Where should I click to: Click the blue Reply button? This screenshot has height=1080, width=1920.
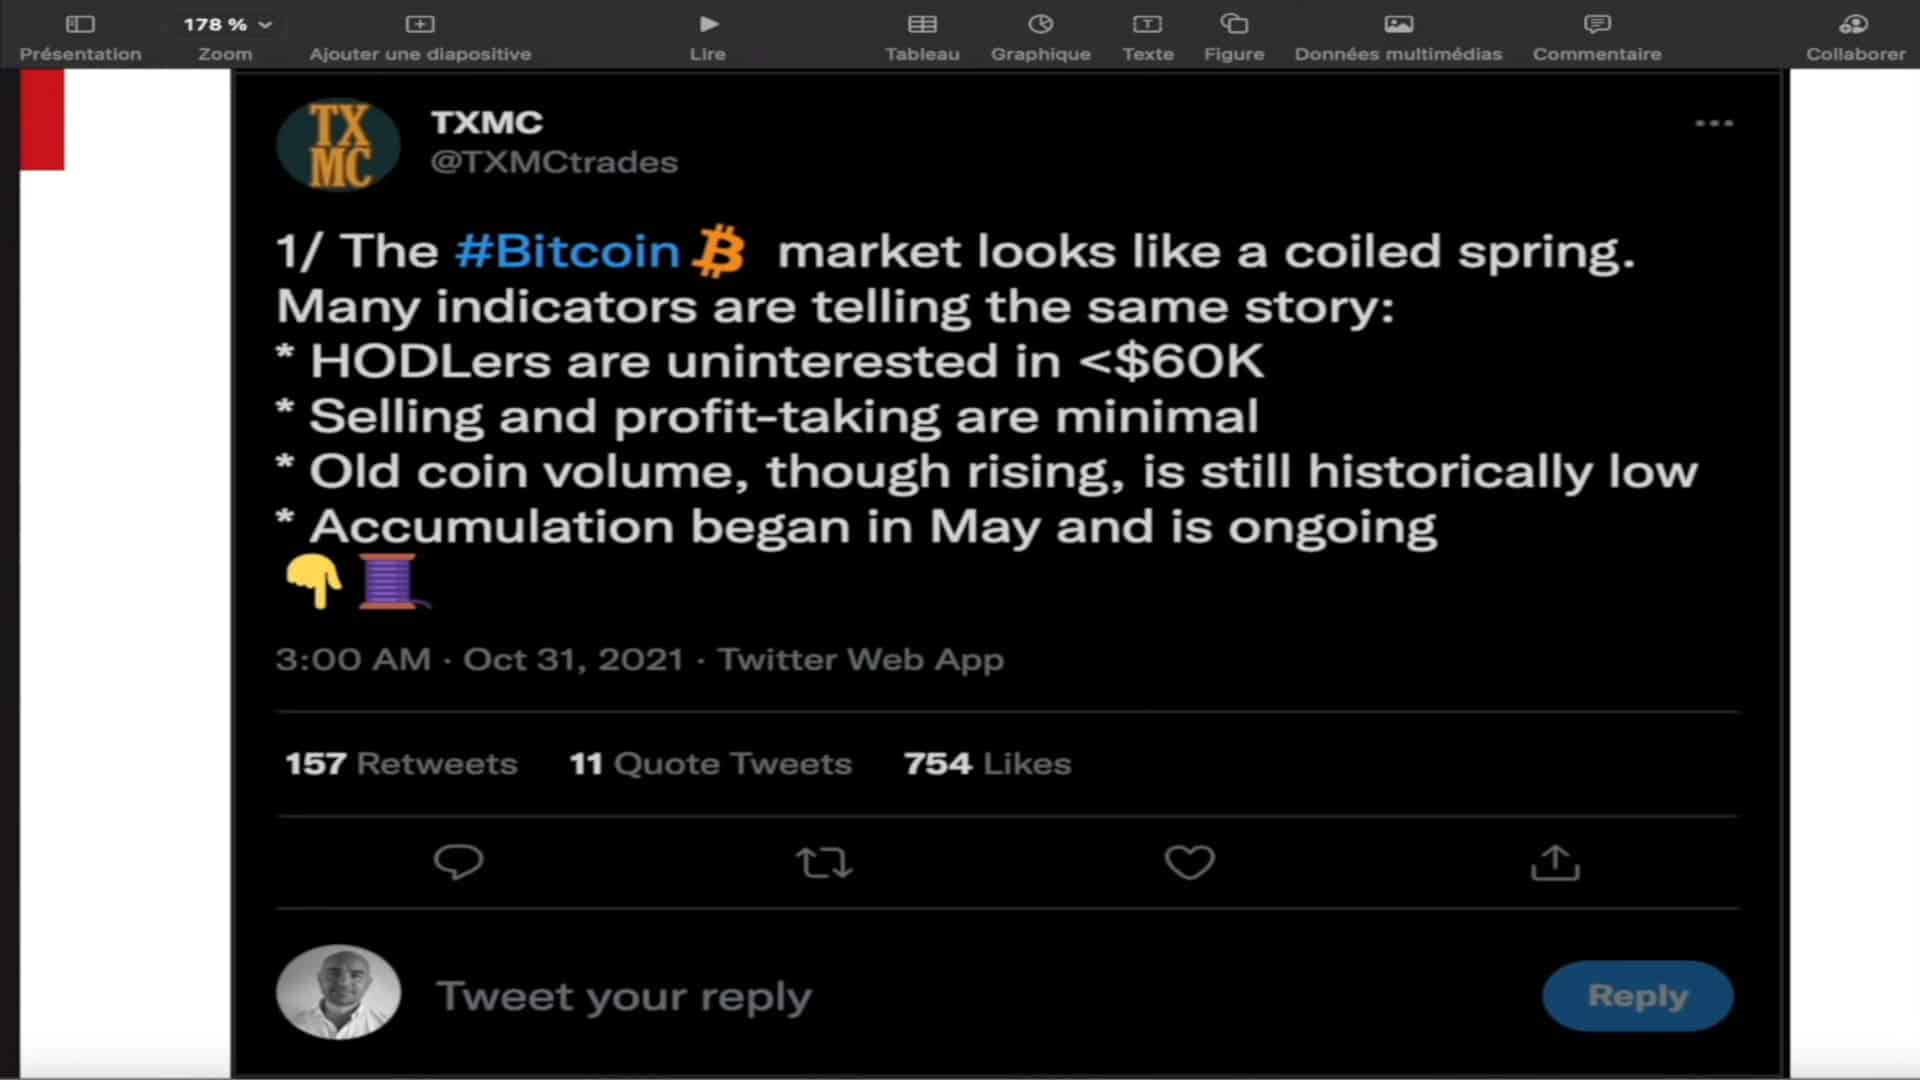[x=1637, y=996]
